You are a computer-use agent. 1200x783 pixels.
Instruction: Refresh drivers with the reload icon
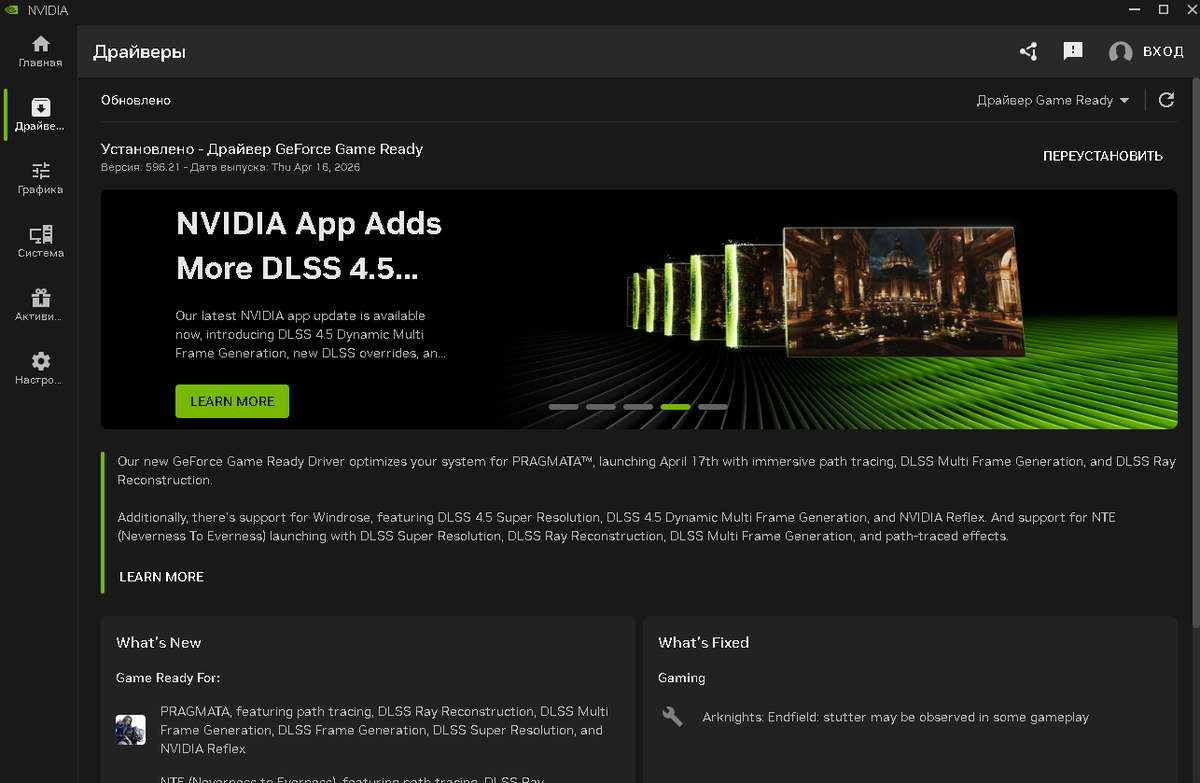[x=1166, y=100]
